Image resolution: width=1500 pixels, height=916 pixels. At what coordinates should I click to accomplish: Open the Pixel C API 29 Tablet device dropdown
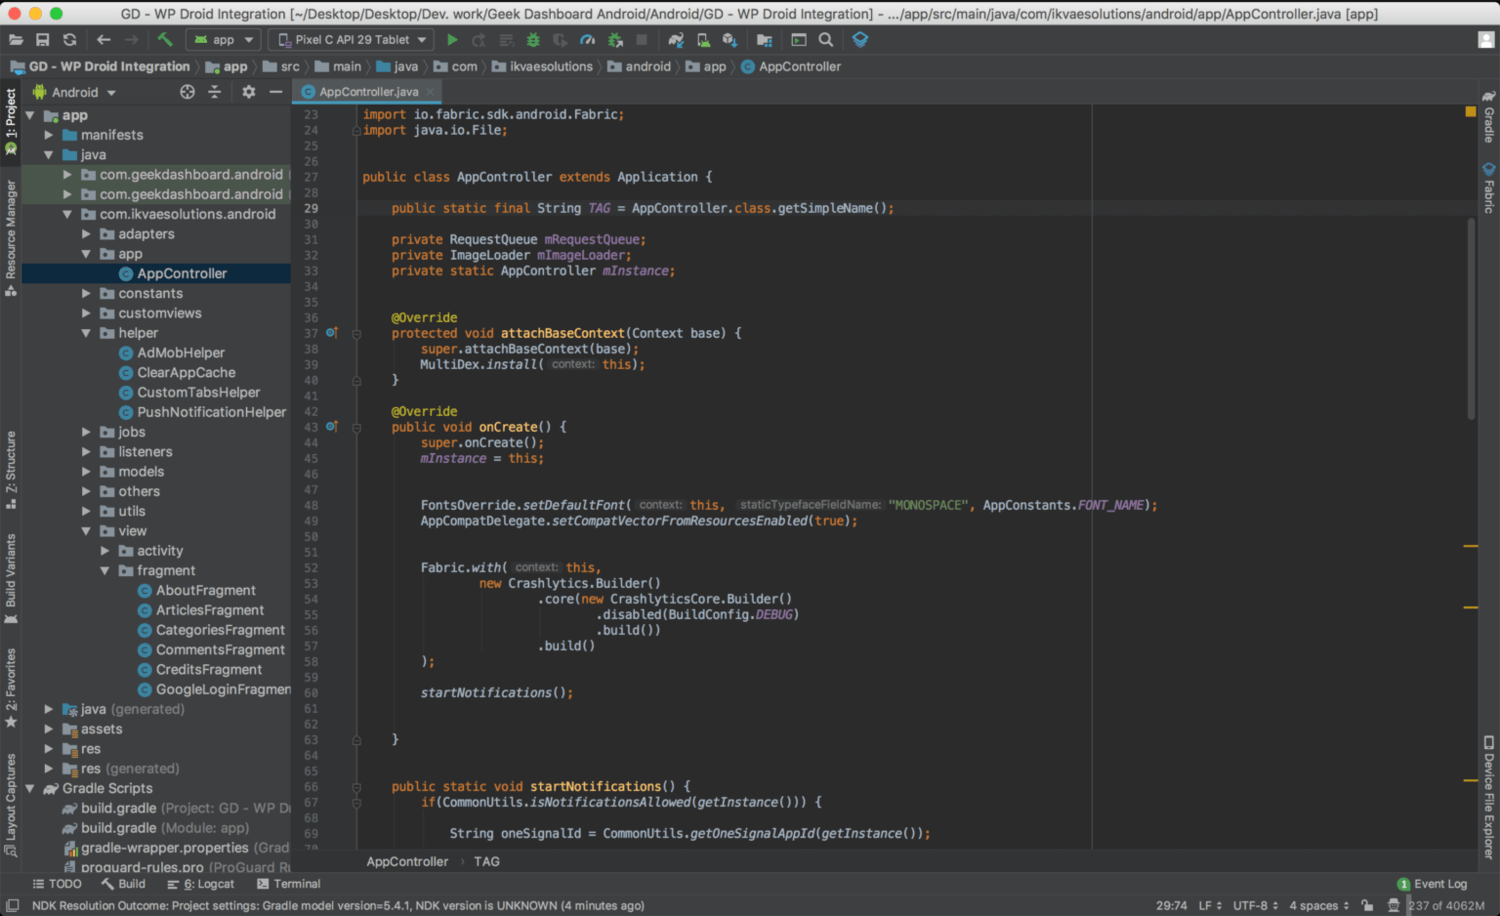(348, 40)
